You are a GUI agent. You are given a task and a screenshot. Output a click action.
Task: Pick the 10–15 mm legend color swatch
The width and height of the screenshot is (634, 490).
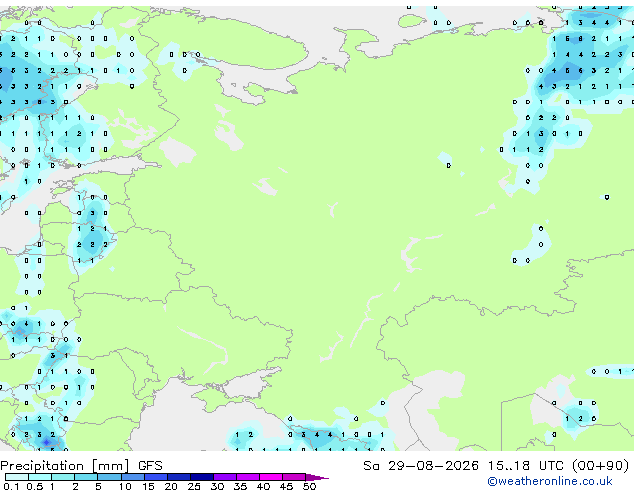(133, 477)
